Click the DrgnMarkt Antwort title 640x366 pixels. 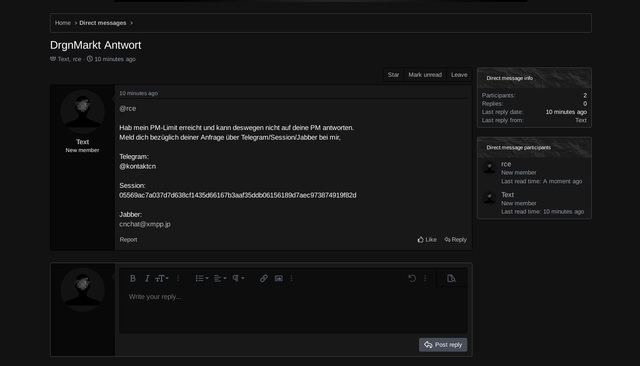(96, 45)
